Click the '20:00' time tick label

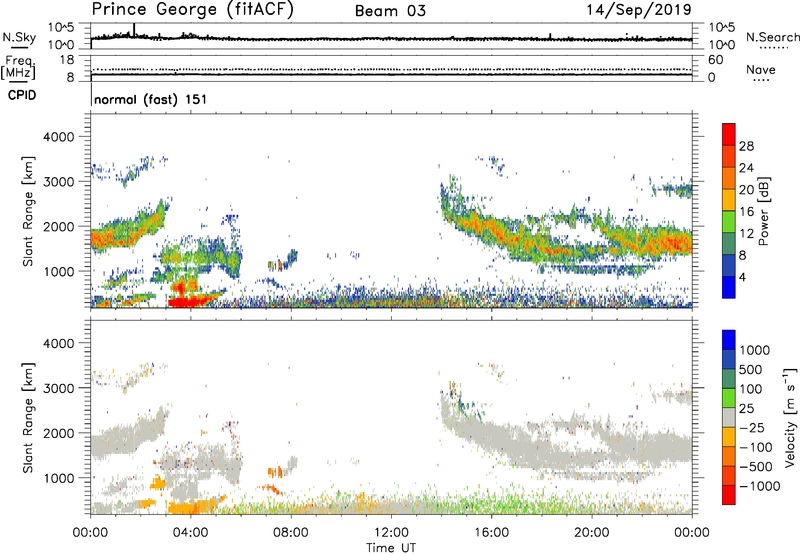(592, 533)
